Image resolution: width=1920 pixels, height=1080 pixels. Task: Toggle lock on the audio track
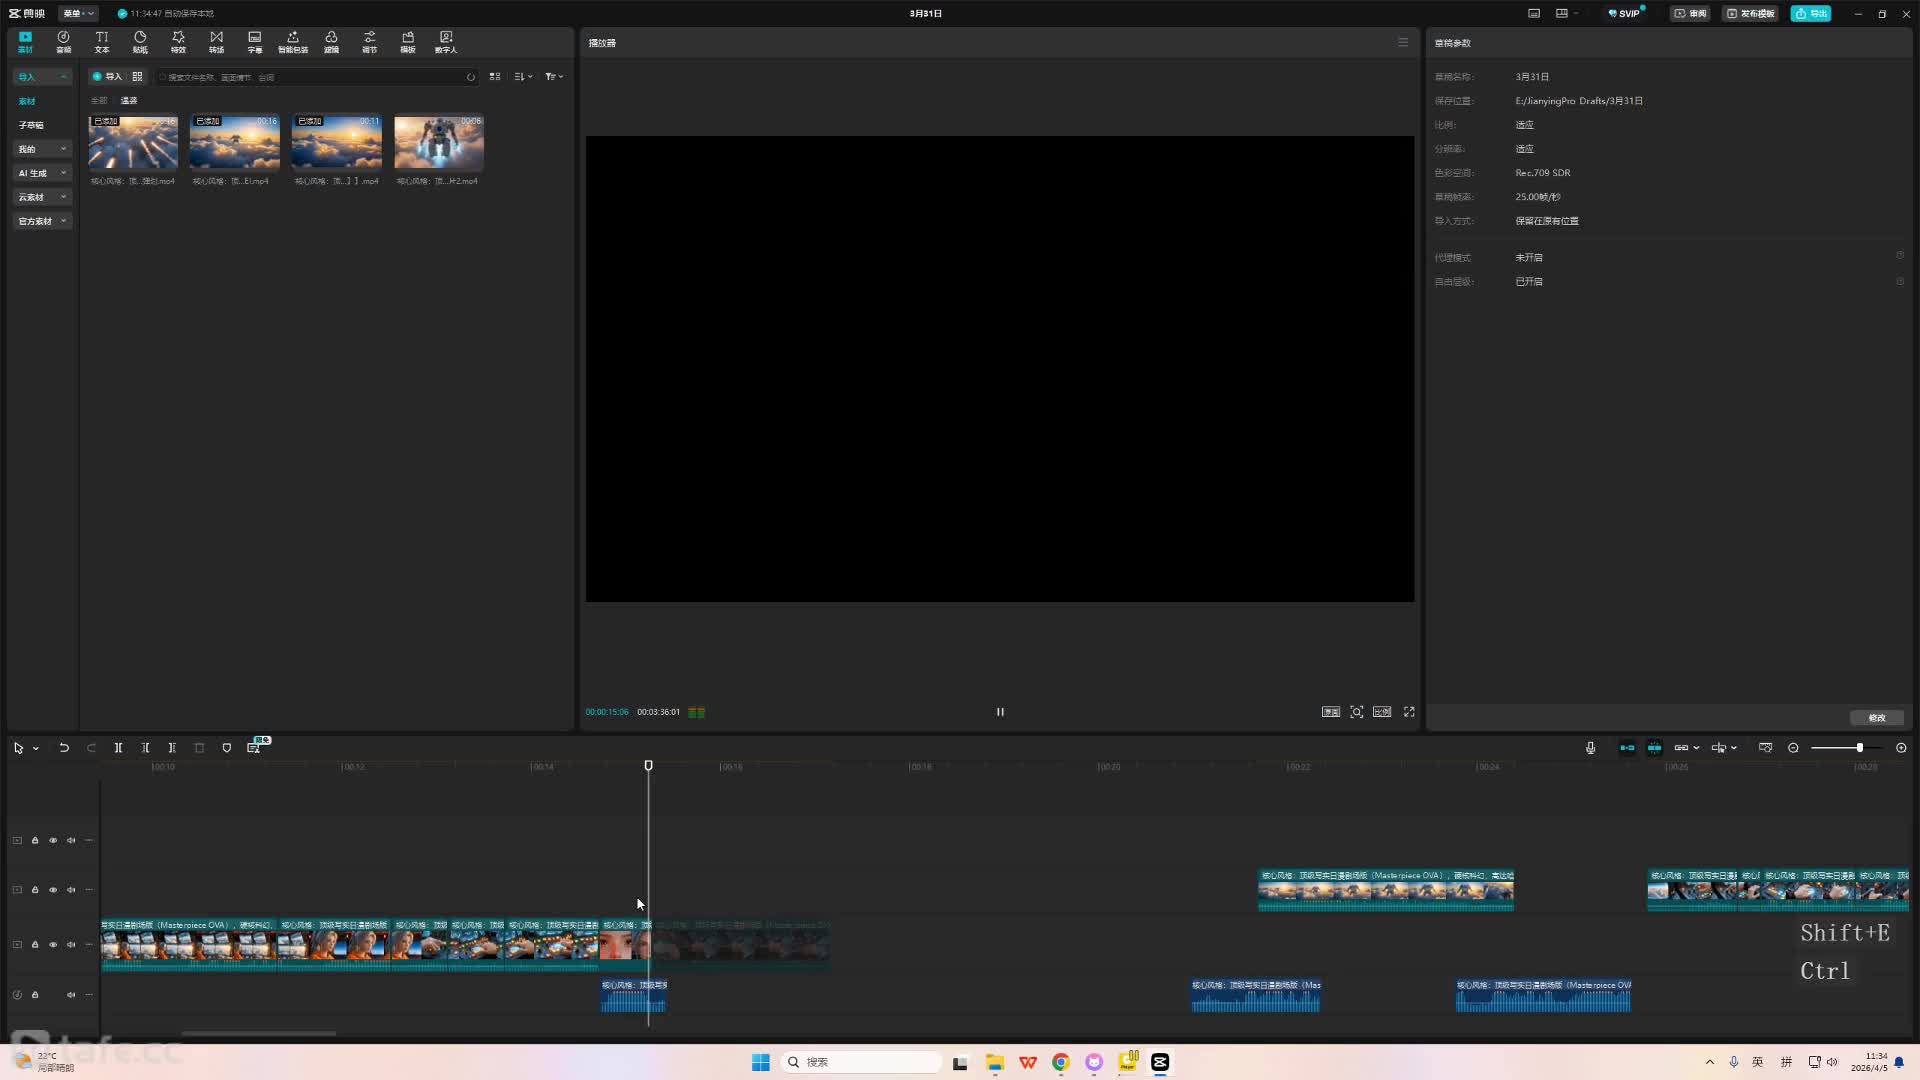click(x=35, y=995)
